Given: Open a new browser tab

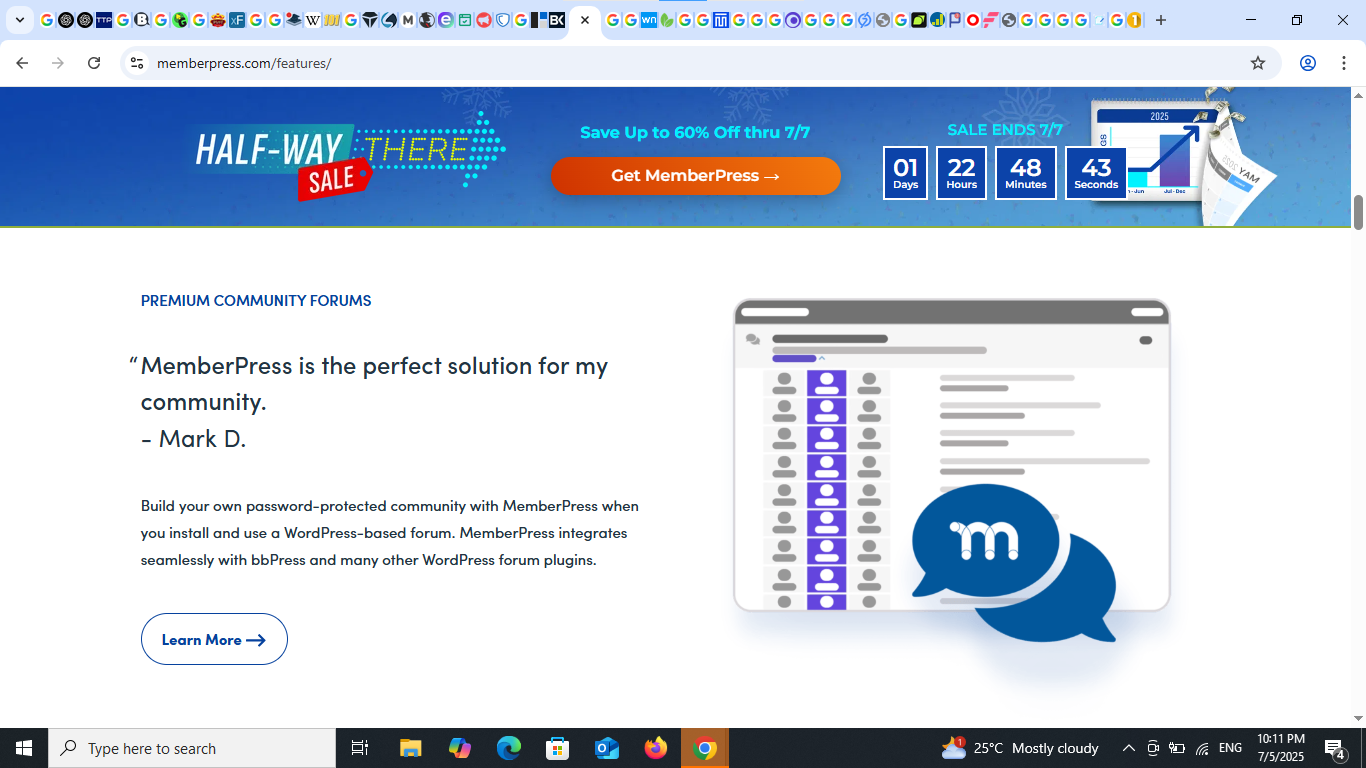Looking at the screenshot, I should (1161, 20).
